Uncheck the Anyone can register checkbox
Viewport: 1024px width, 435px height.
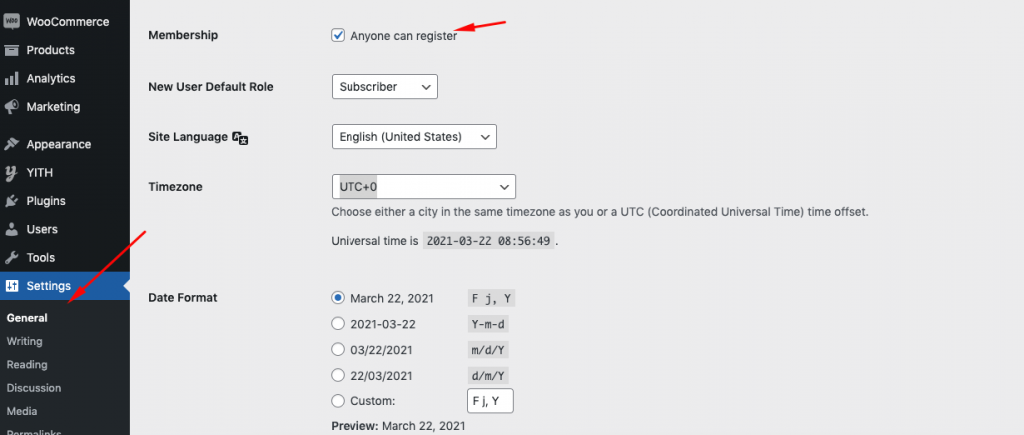click(338, 36)
